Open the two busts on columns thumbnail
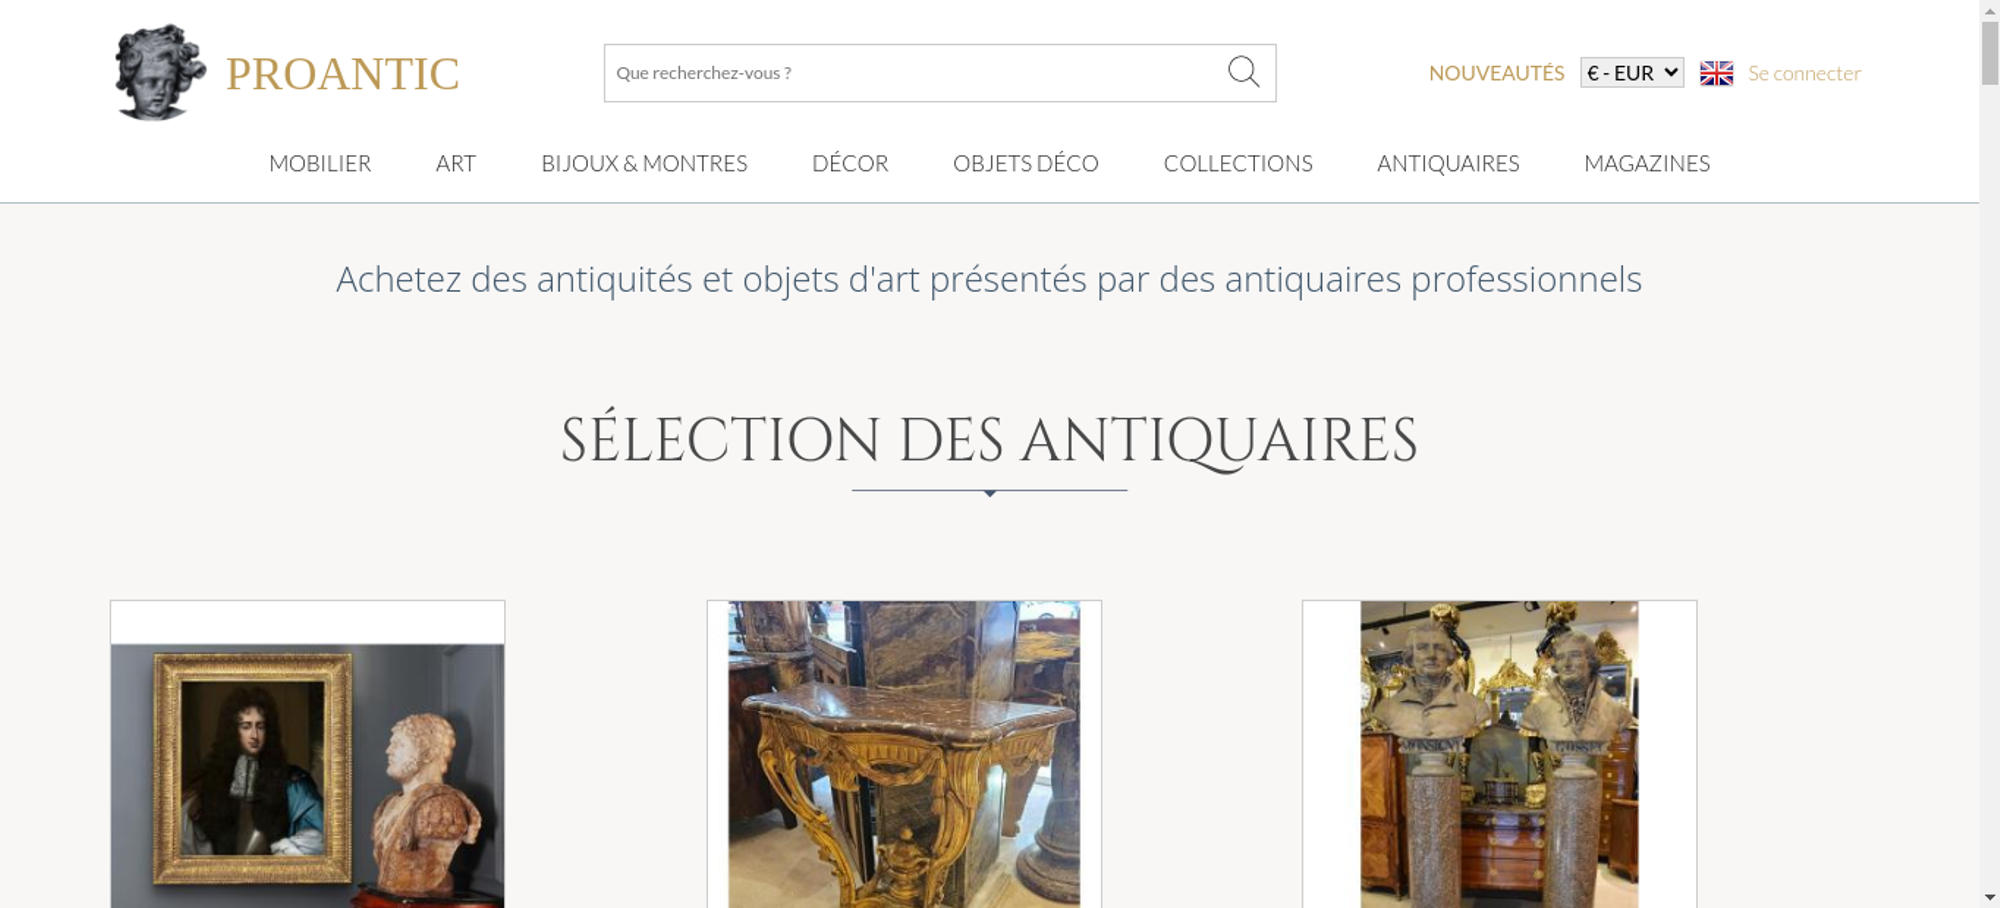 coord(1499,754)
